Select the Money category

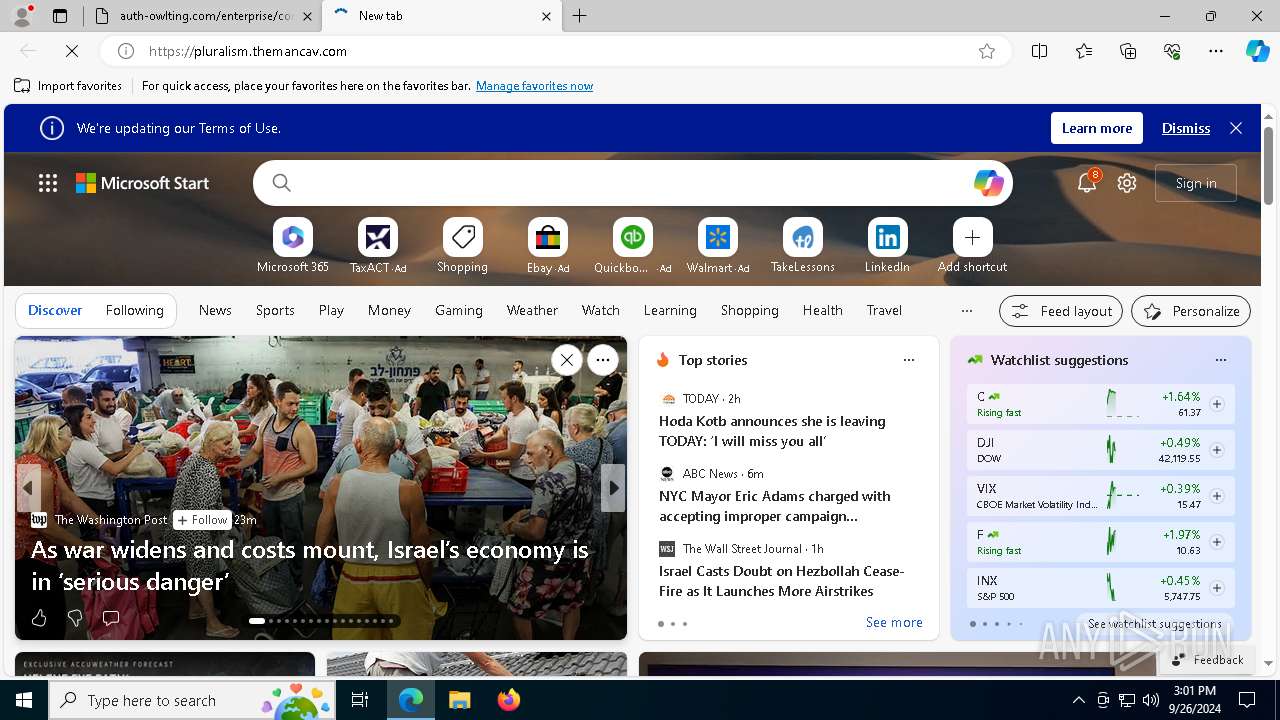click(x=389, y=311)
